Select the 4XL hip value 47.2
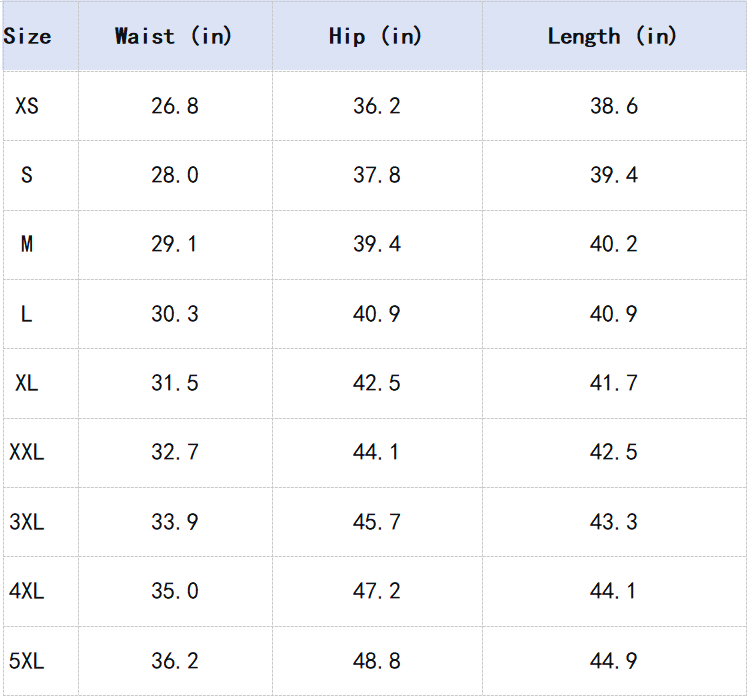Viewport: 751px width, 699px height. click(377, 591)
